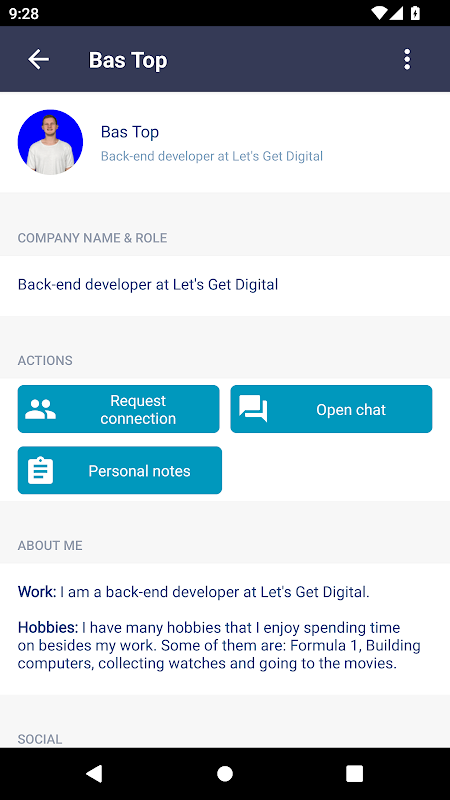View Bas Top's profile photo
The image size is (450, 800).
[x=50, y=142]
